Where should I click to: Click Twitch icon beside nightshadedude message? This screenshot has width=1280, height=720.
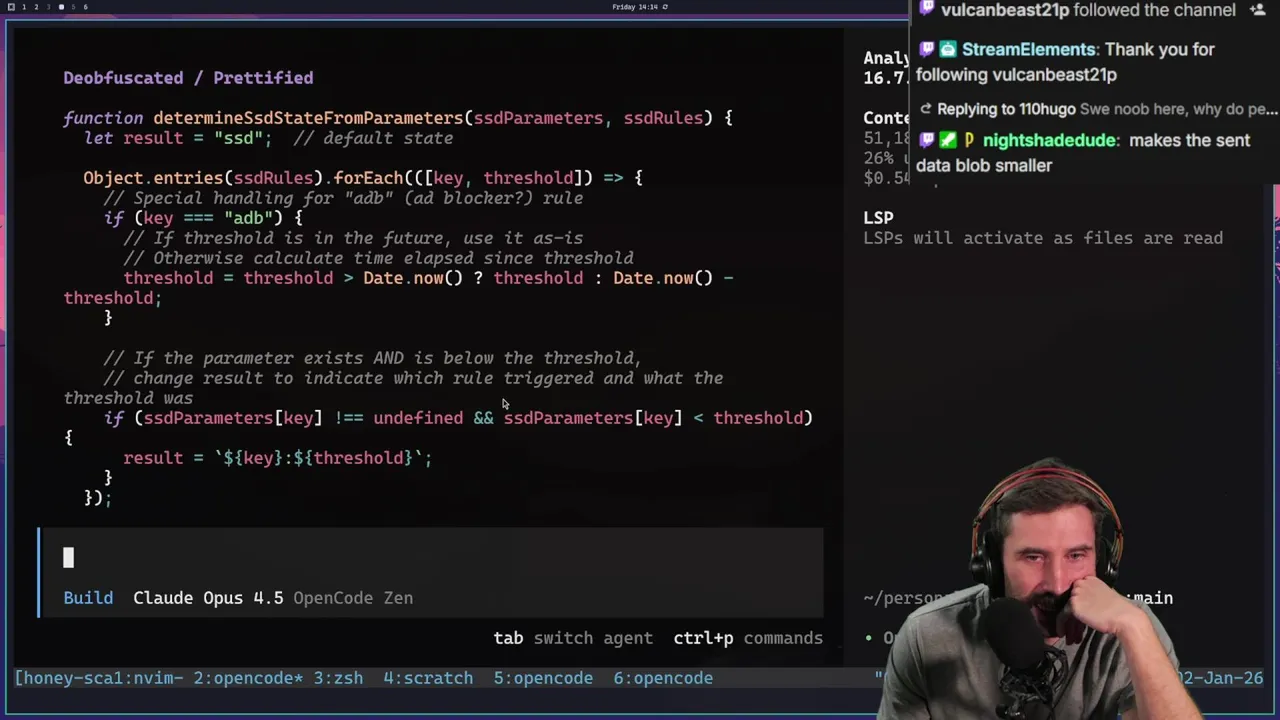tap(926, 140)
